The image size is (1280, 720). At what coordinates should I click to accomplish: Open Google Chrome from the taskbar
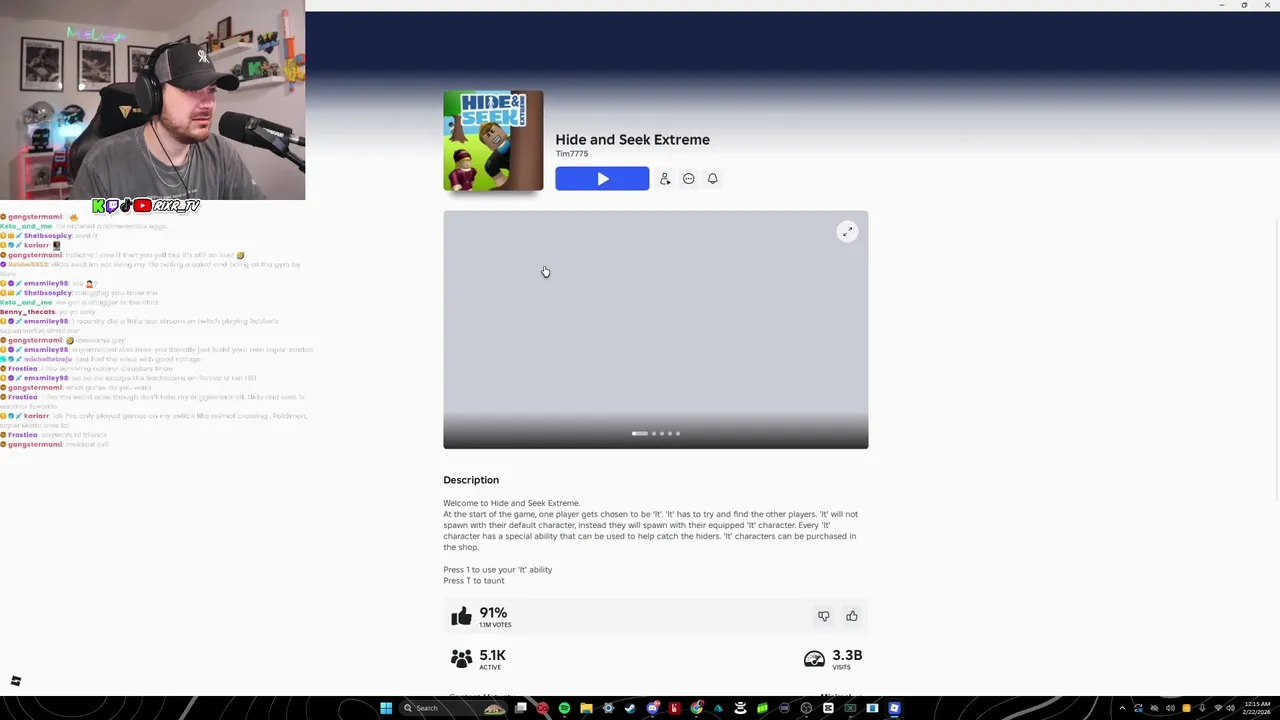click(696, 708)
